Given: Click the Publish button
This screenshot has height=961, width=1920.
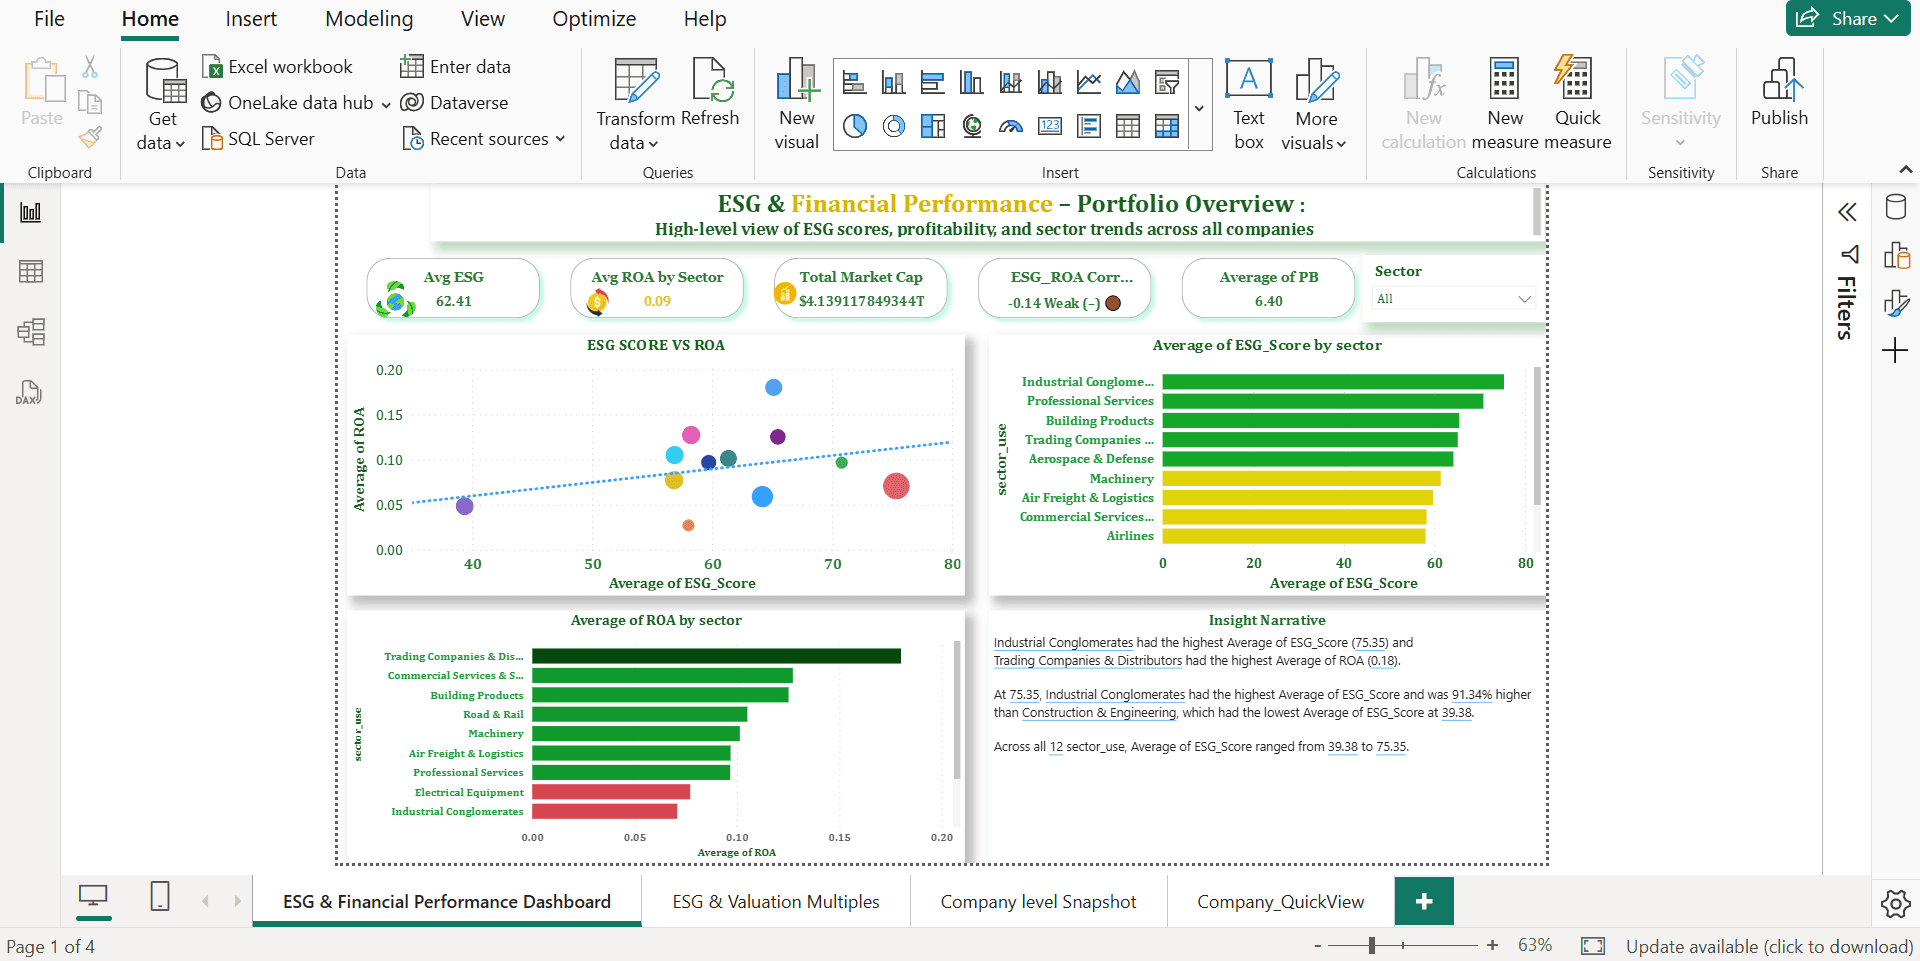Looking at the screenshot, I should (x=1779, y=92).
